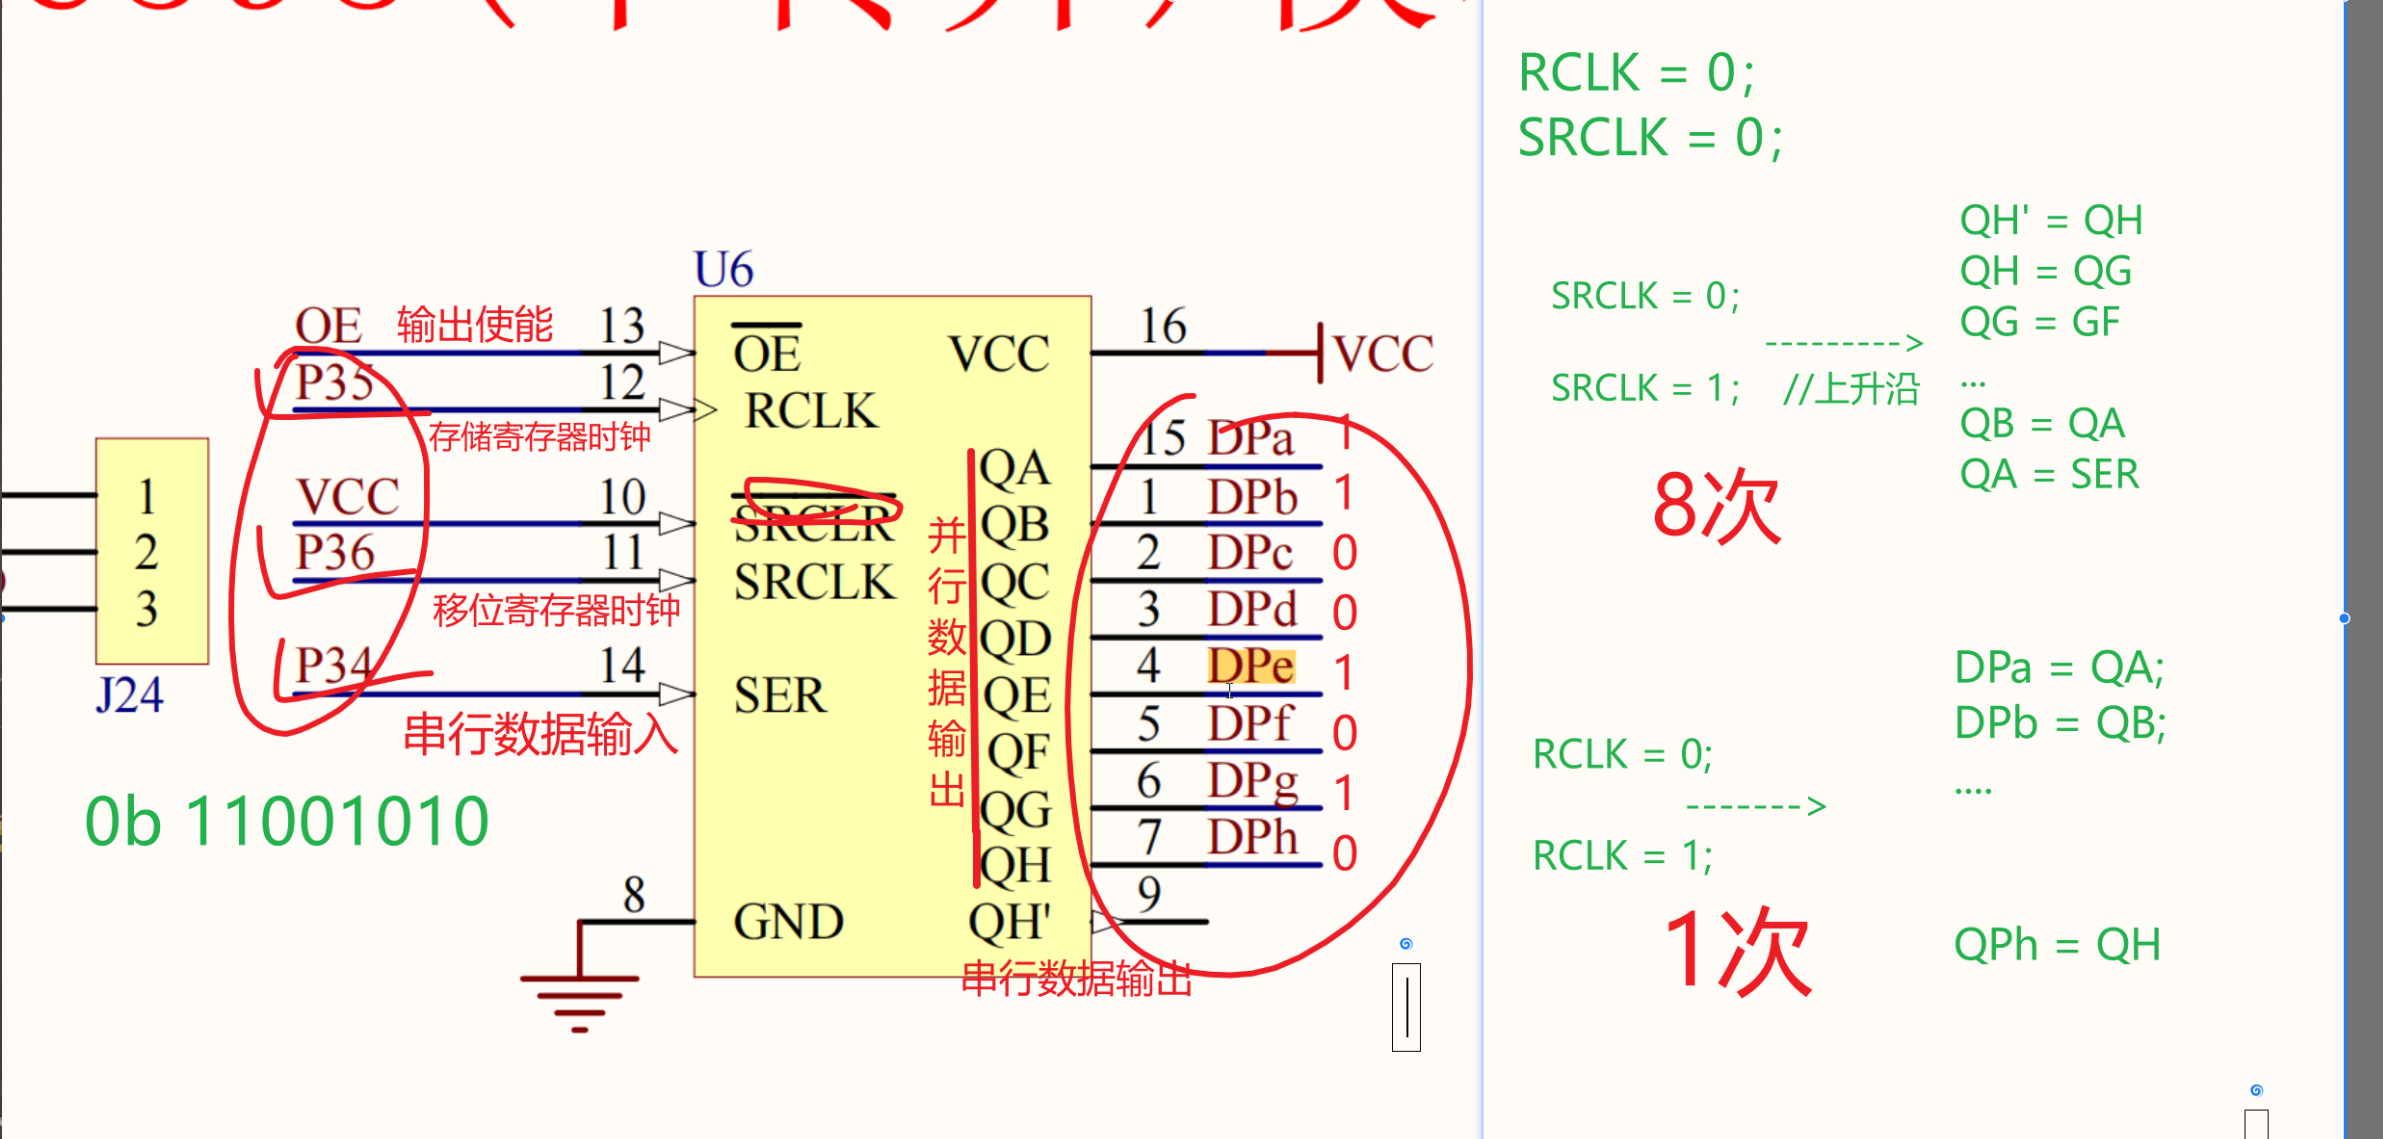
Task: Click the spiral icon near the bottom-right corner
Action: [2256, 1090]
